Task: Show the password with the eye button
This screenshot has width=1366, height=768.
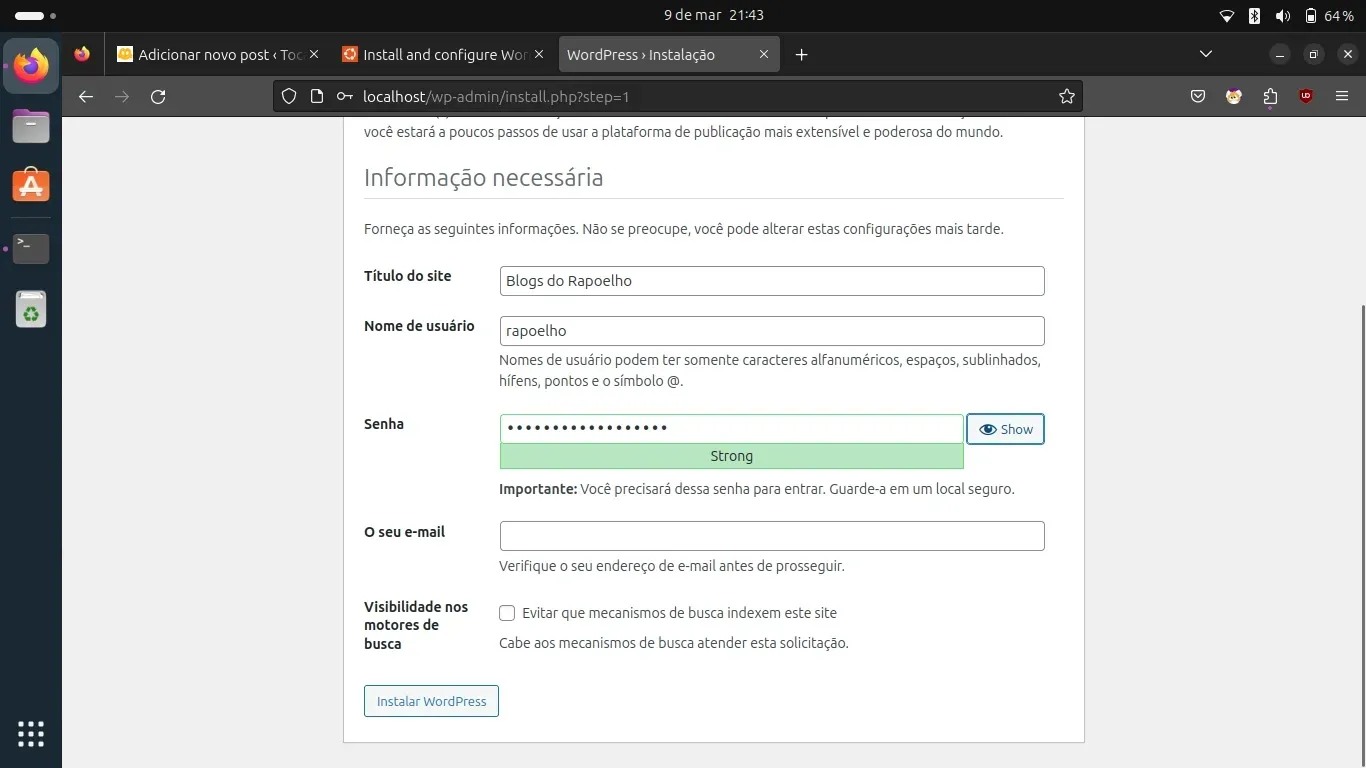Action: 1005,429
